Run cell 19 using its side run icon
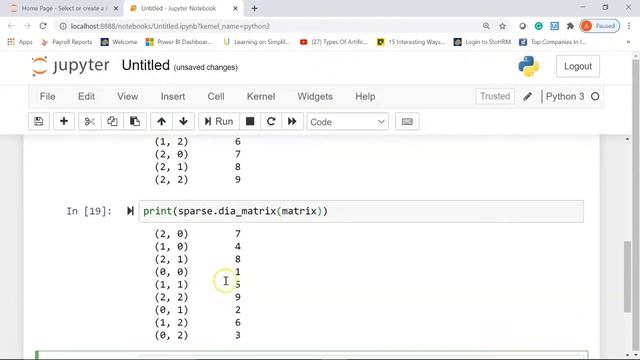Image resolution: width=640 pixels, height=360 pixels. point(130,211)
